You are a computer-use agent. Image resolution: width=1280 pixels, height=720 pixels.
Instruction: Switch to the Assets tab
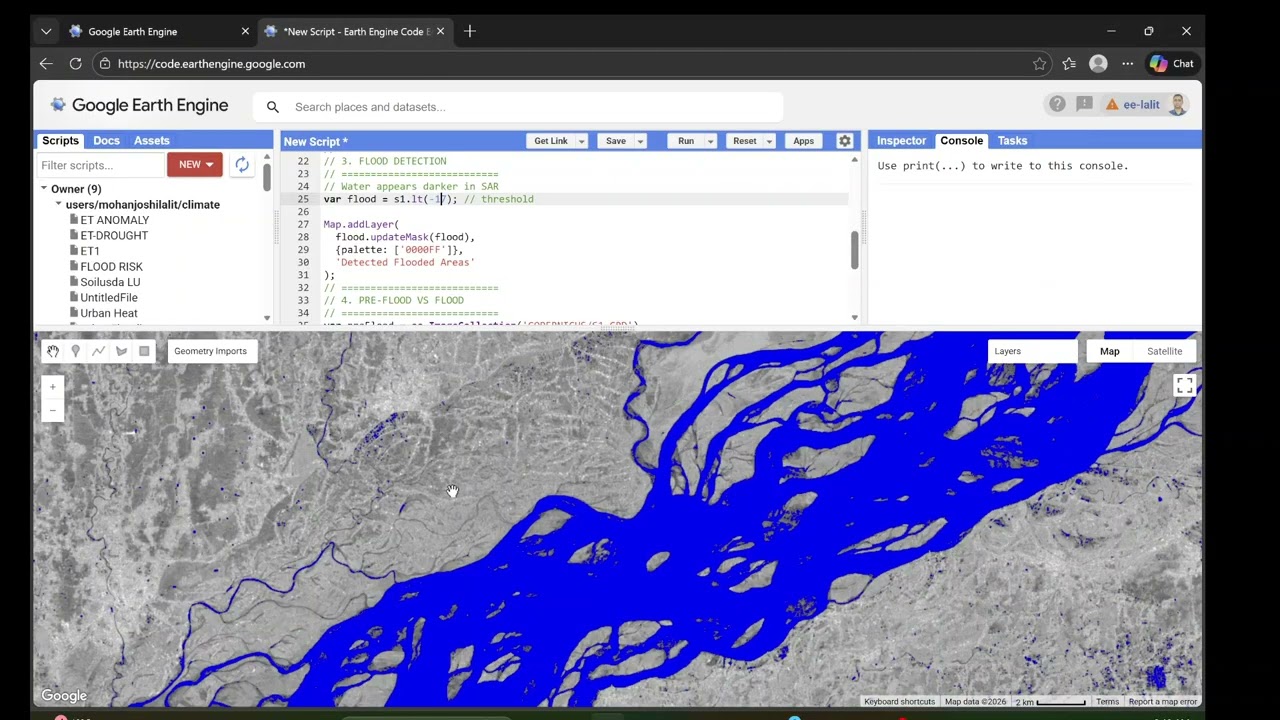tap(152, 141)
